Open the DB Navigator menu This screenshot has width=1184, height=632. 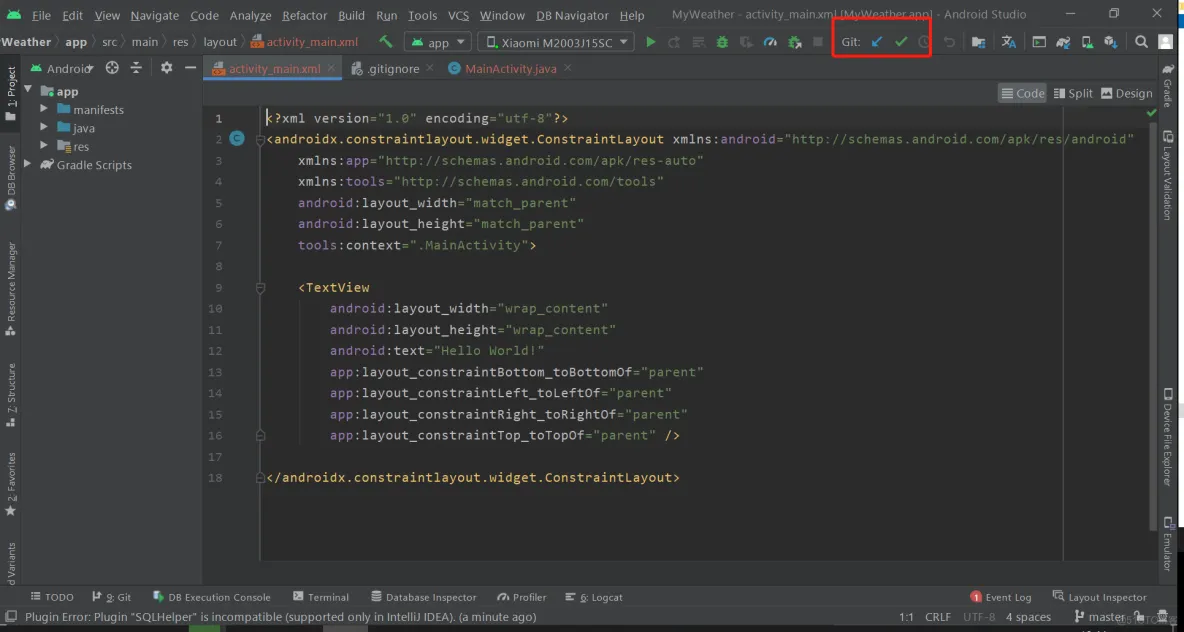click(x=572, y=15)
